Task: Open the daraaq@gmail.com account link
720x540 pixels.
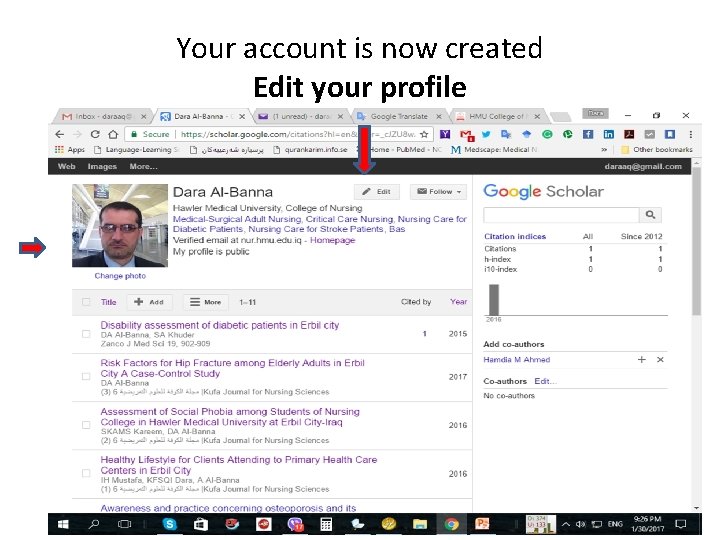Action: 643,166
